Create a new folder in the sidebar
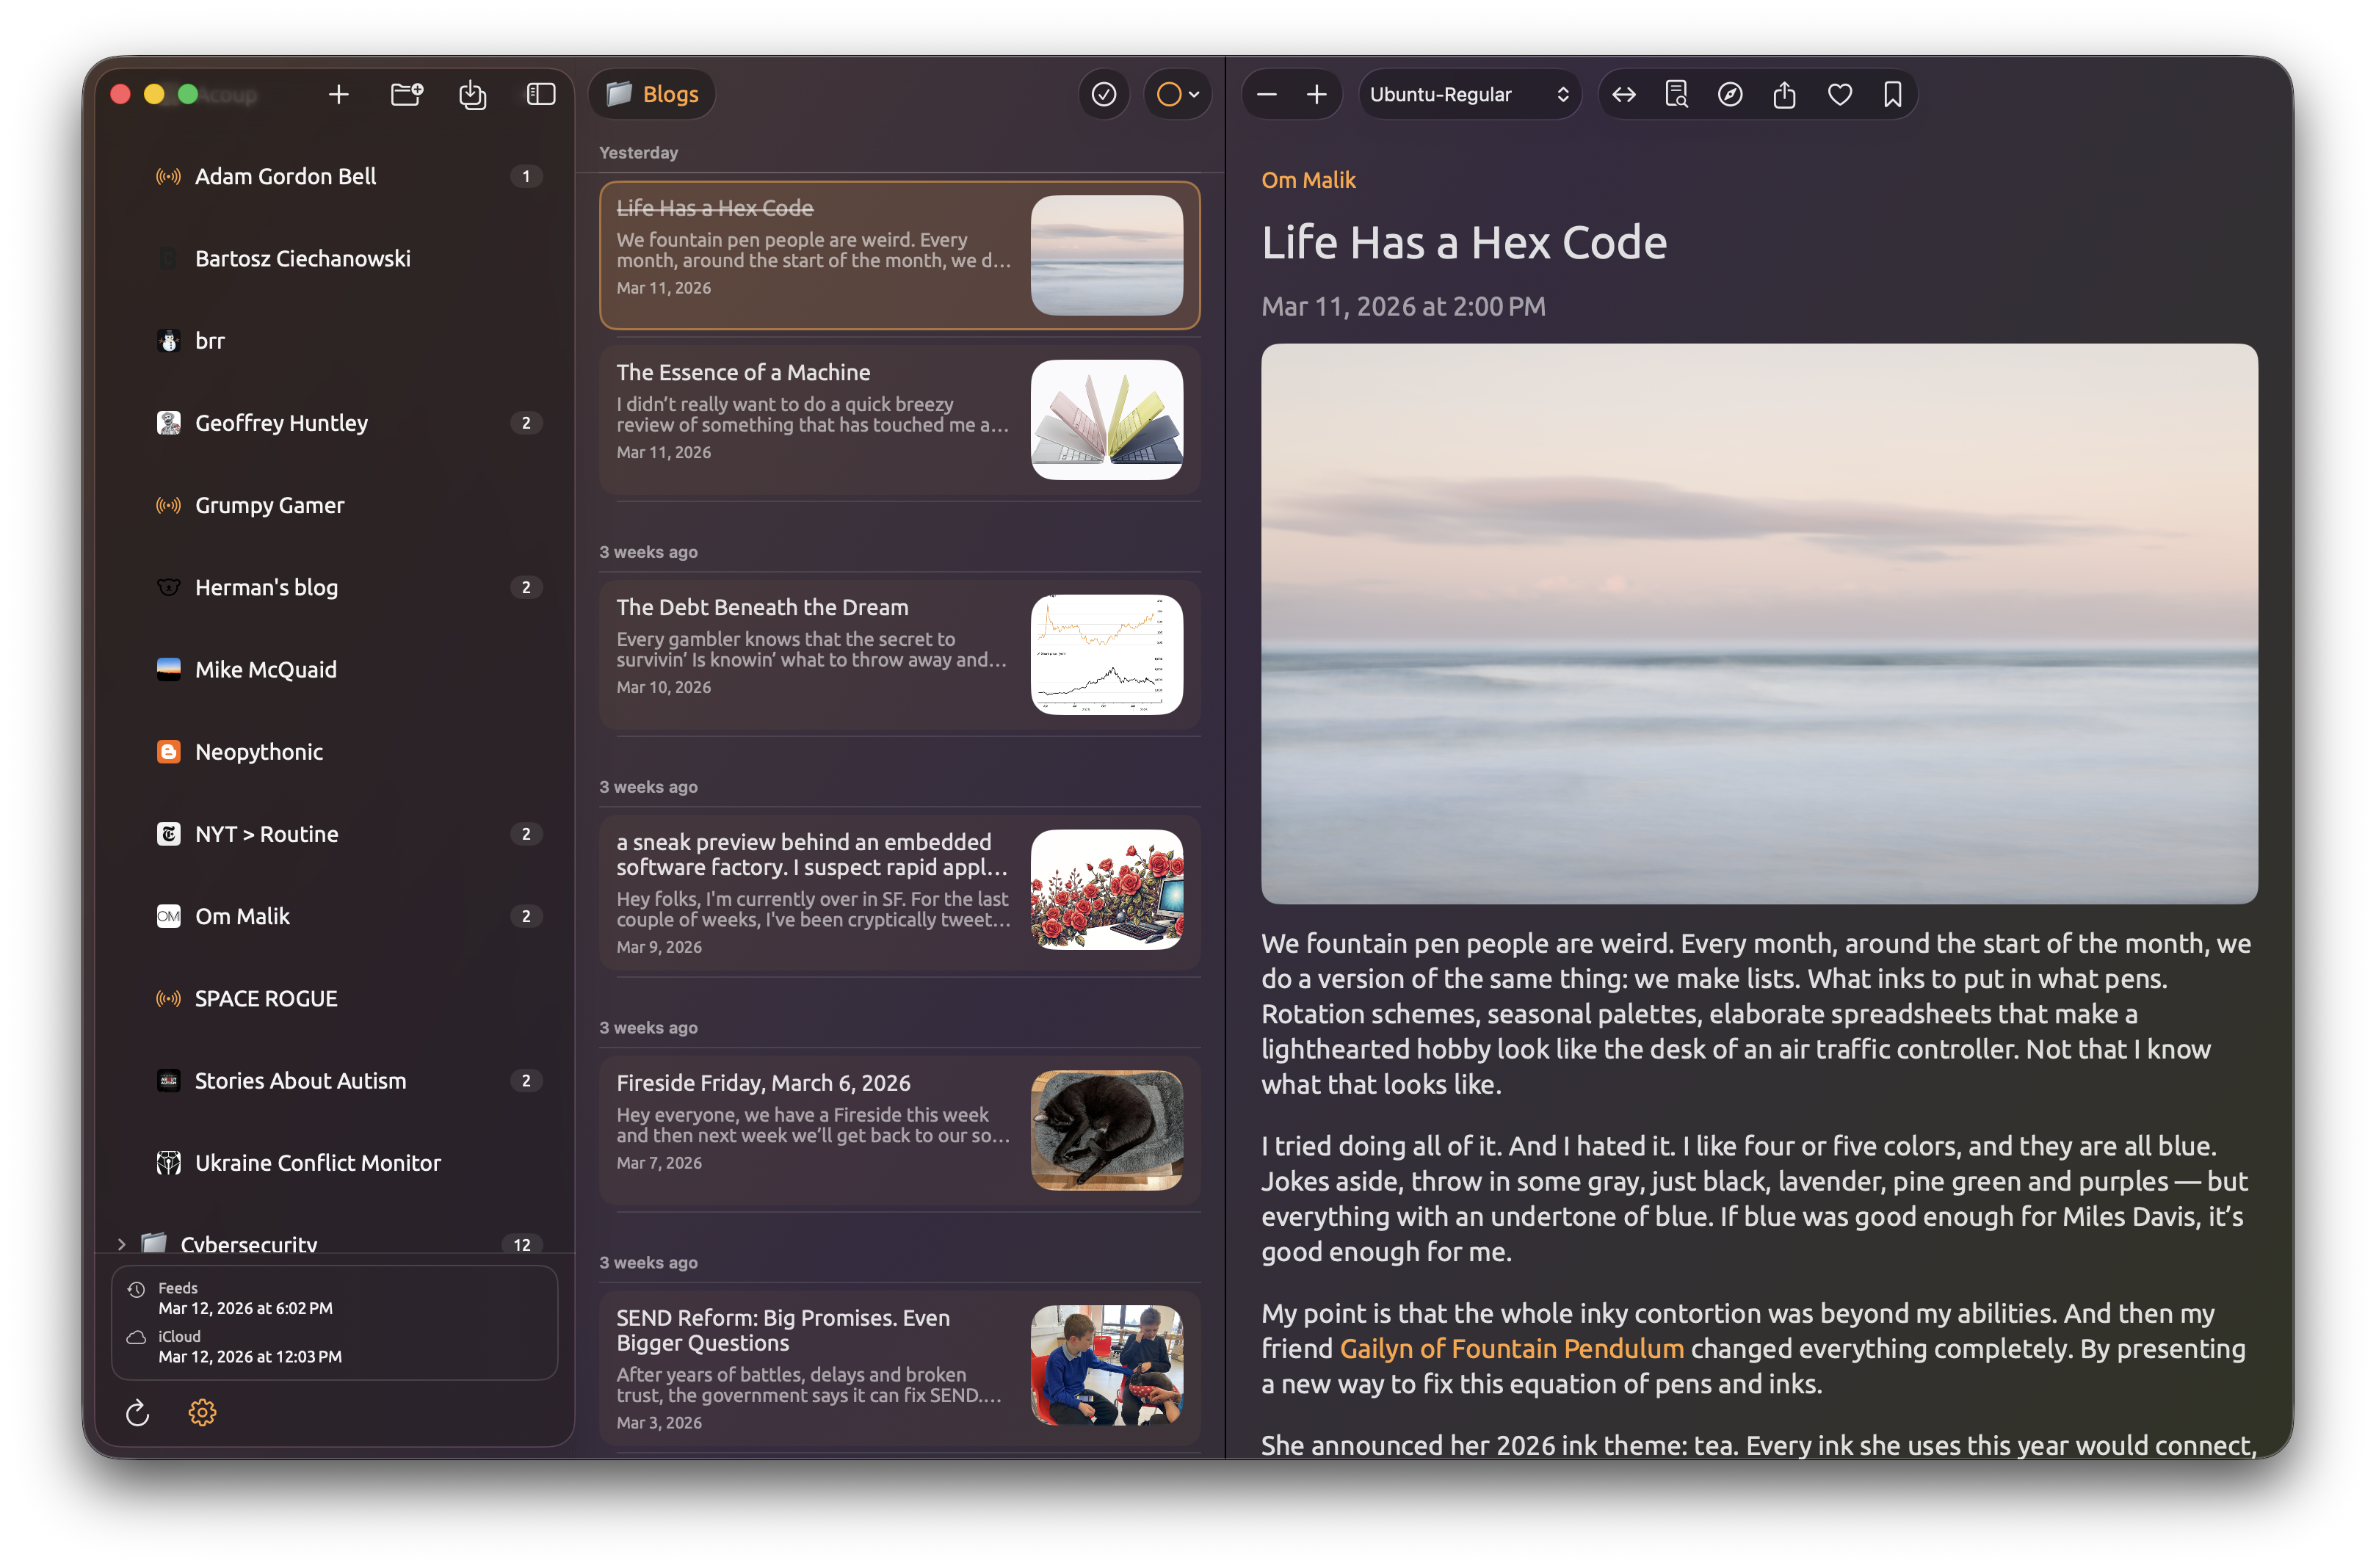Viewport: 2376px width, 1568px height. click(x=406, y=94)
